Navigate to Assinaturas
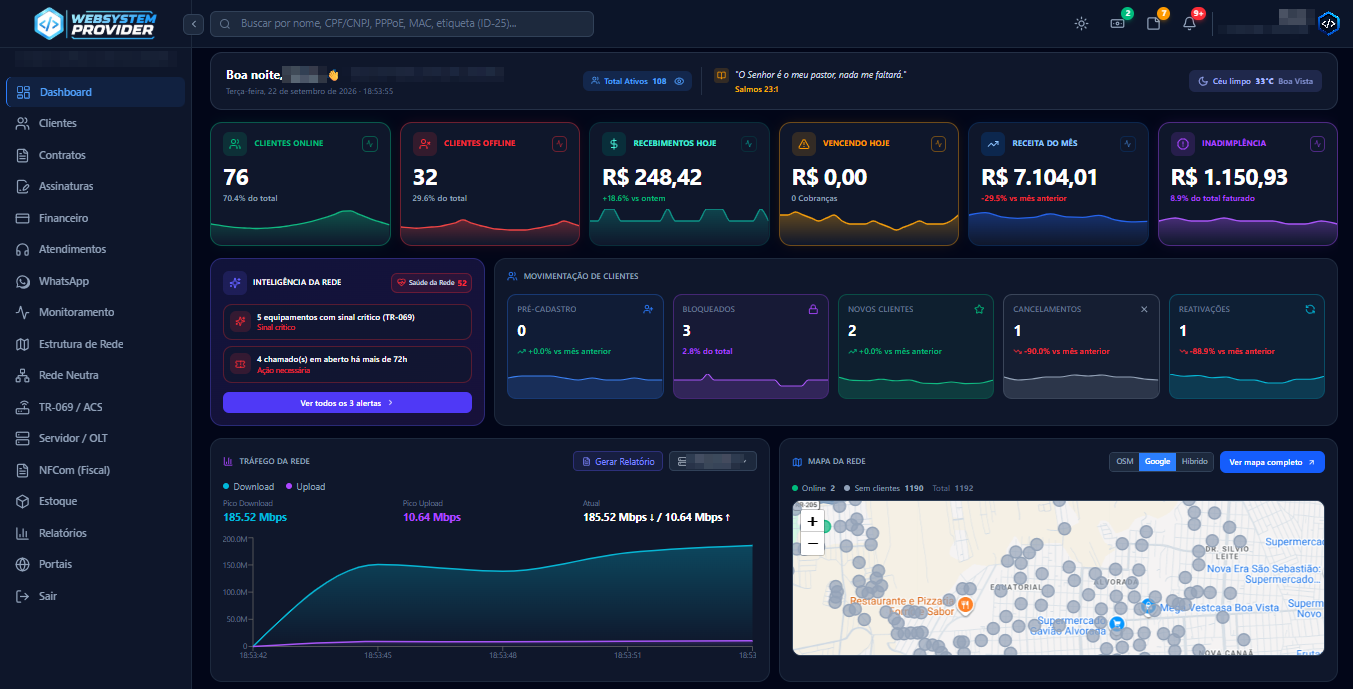This screenshot has height=689, width=1353. coord(96,186)
